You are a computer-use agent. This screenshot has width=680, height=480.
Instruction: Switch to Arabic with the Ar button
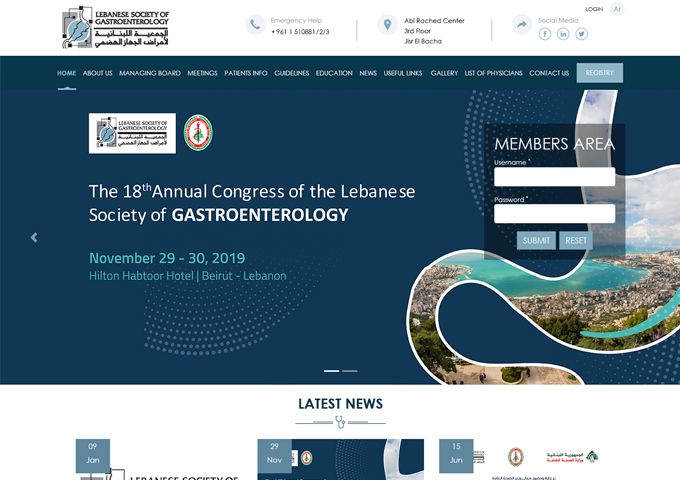click(617, 9)
